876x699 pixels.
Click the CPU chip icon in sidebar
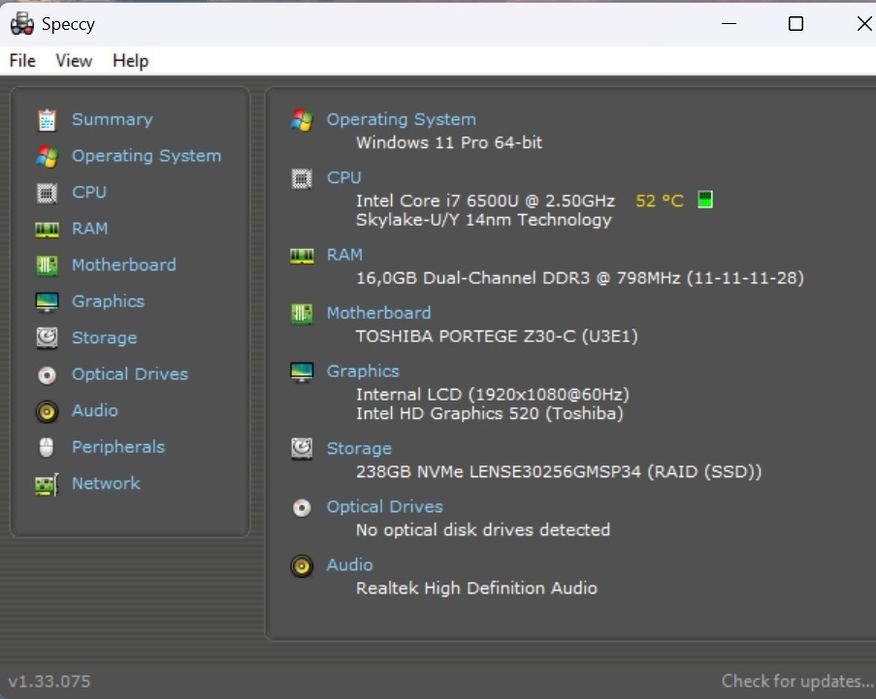(x=47, y=193)
